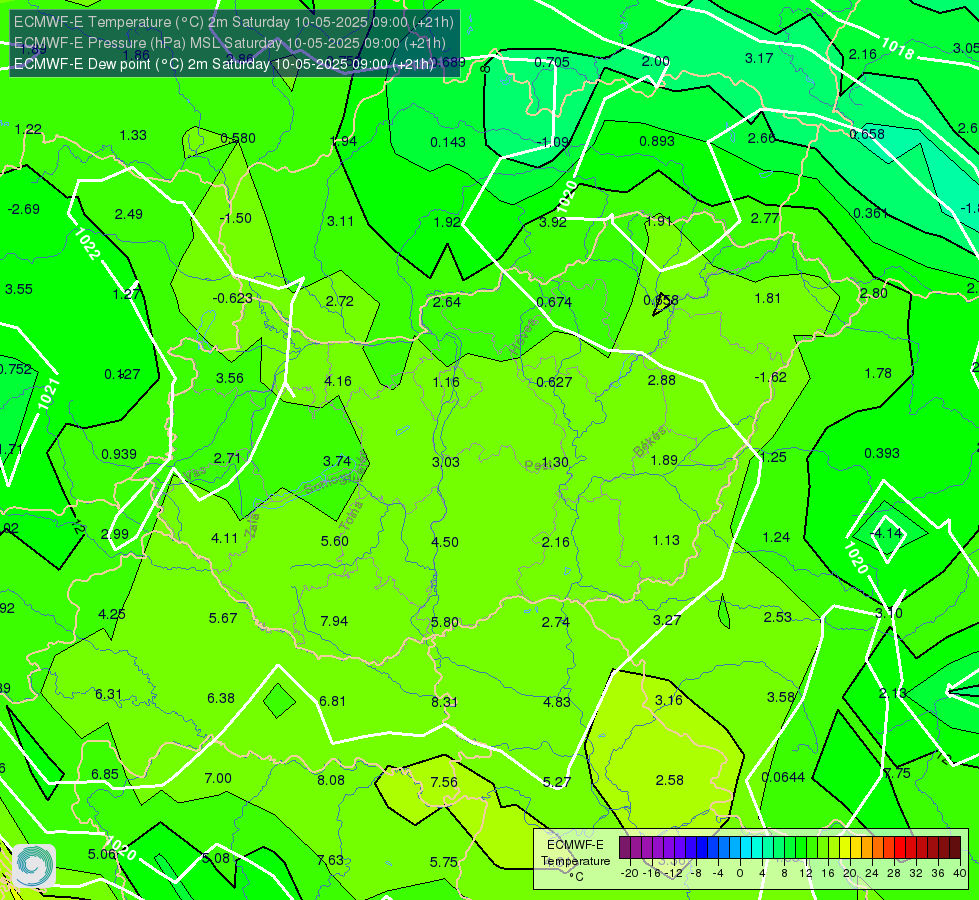Screen dimensions: 979x900
Task: Select the ECMWF-E Pressure MSL legend line
Action: (230, 43)
